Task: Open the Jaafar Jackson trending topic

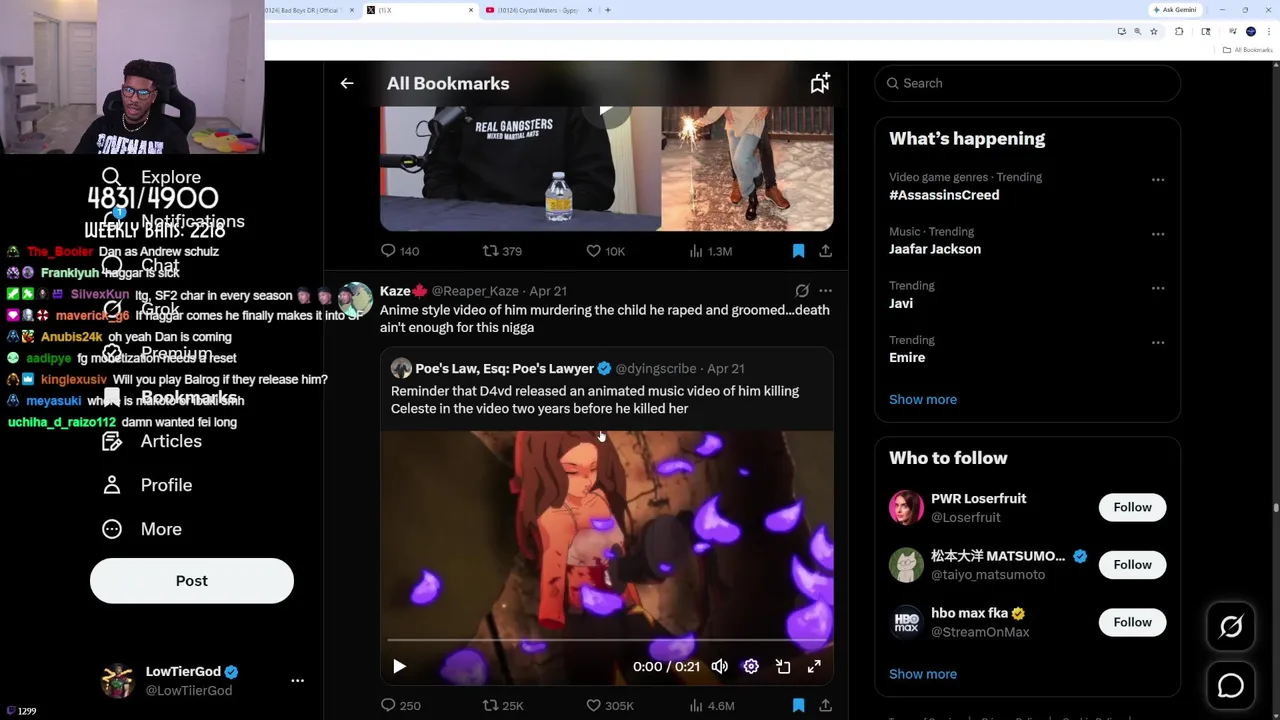Action: (x=935, y=249)
